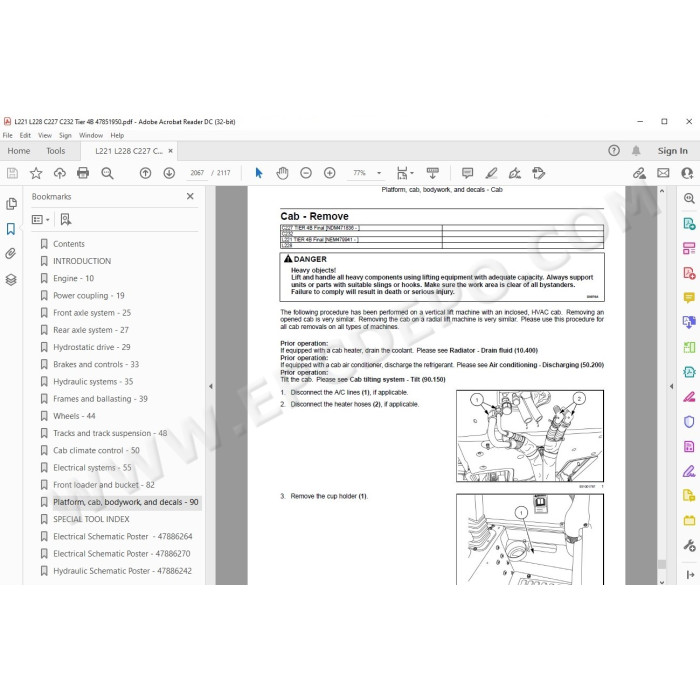This screenshot has height=700, width=700.
Task: Zoom out with minus icon
Action: coord(306,173)
